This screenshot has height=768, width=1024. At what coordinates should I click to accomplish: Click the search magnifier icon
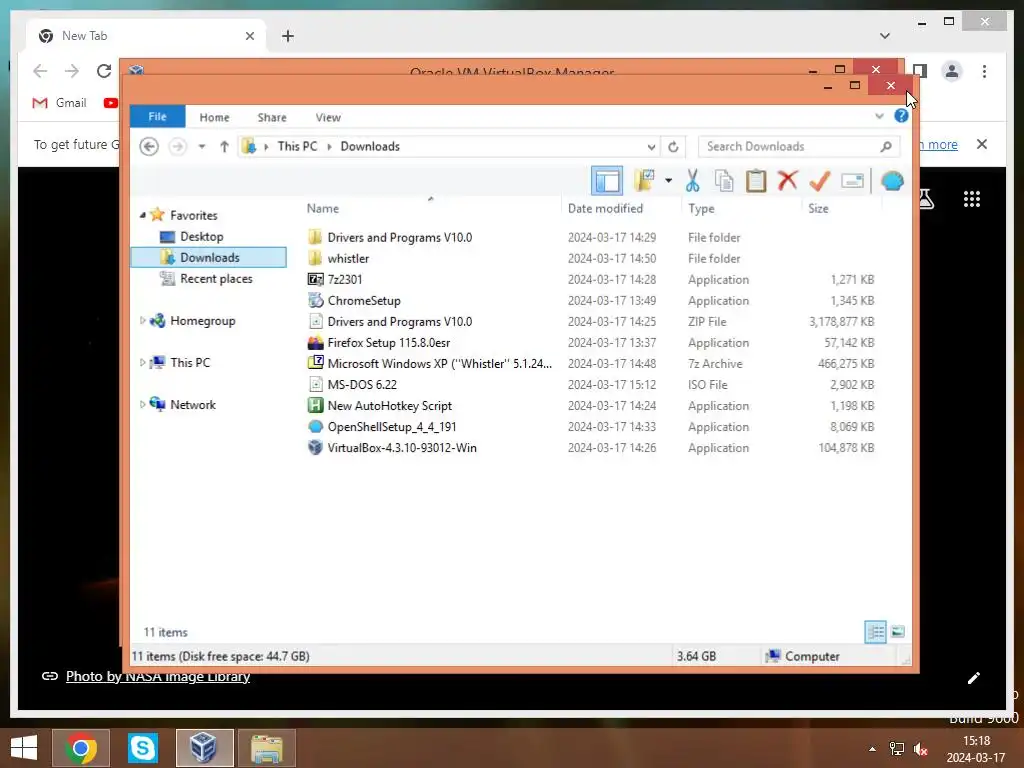[x=886, y=146]
